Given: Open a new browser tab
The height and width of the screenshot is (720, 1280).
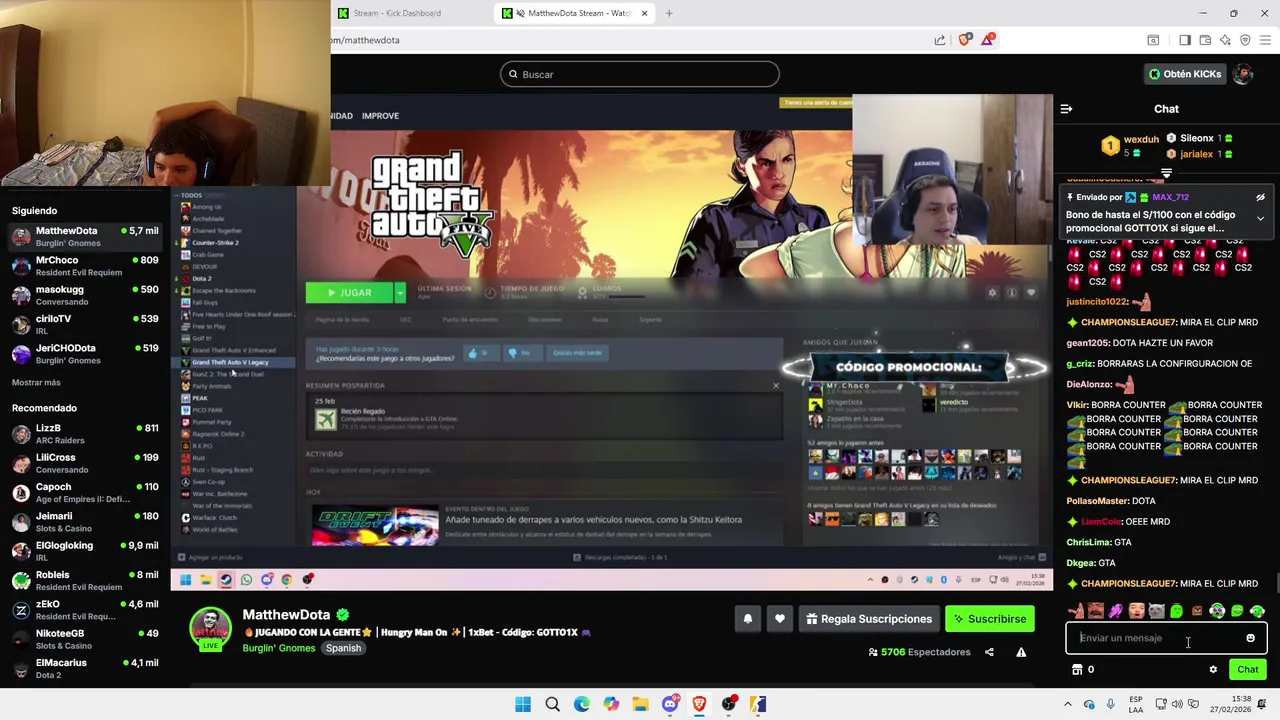Looking at the screenshot, I should [x=669, y=13].
